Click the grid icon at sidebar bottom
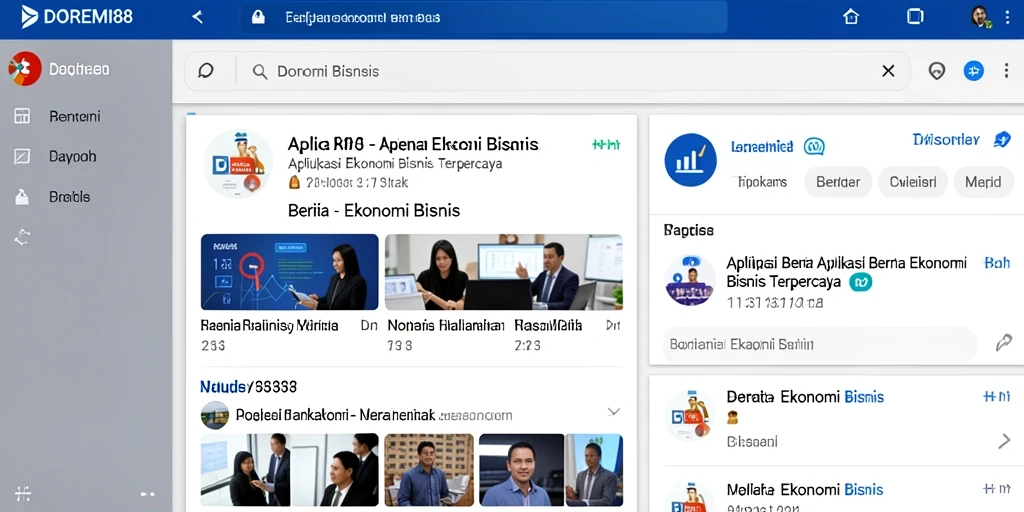Screen dimensions: 1024x512 click(23, 494)
